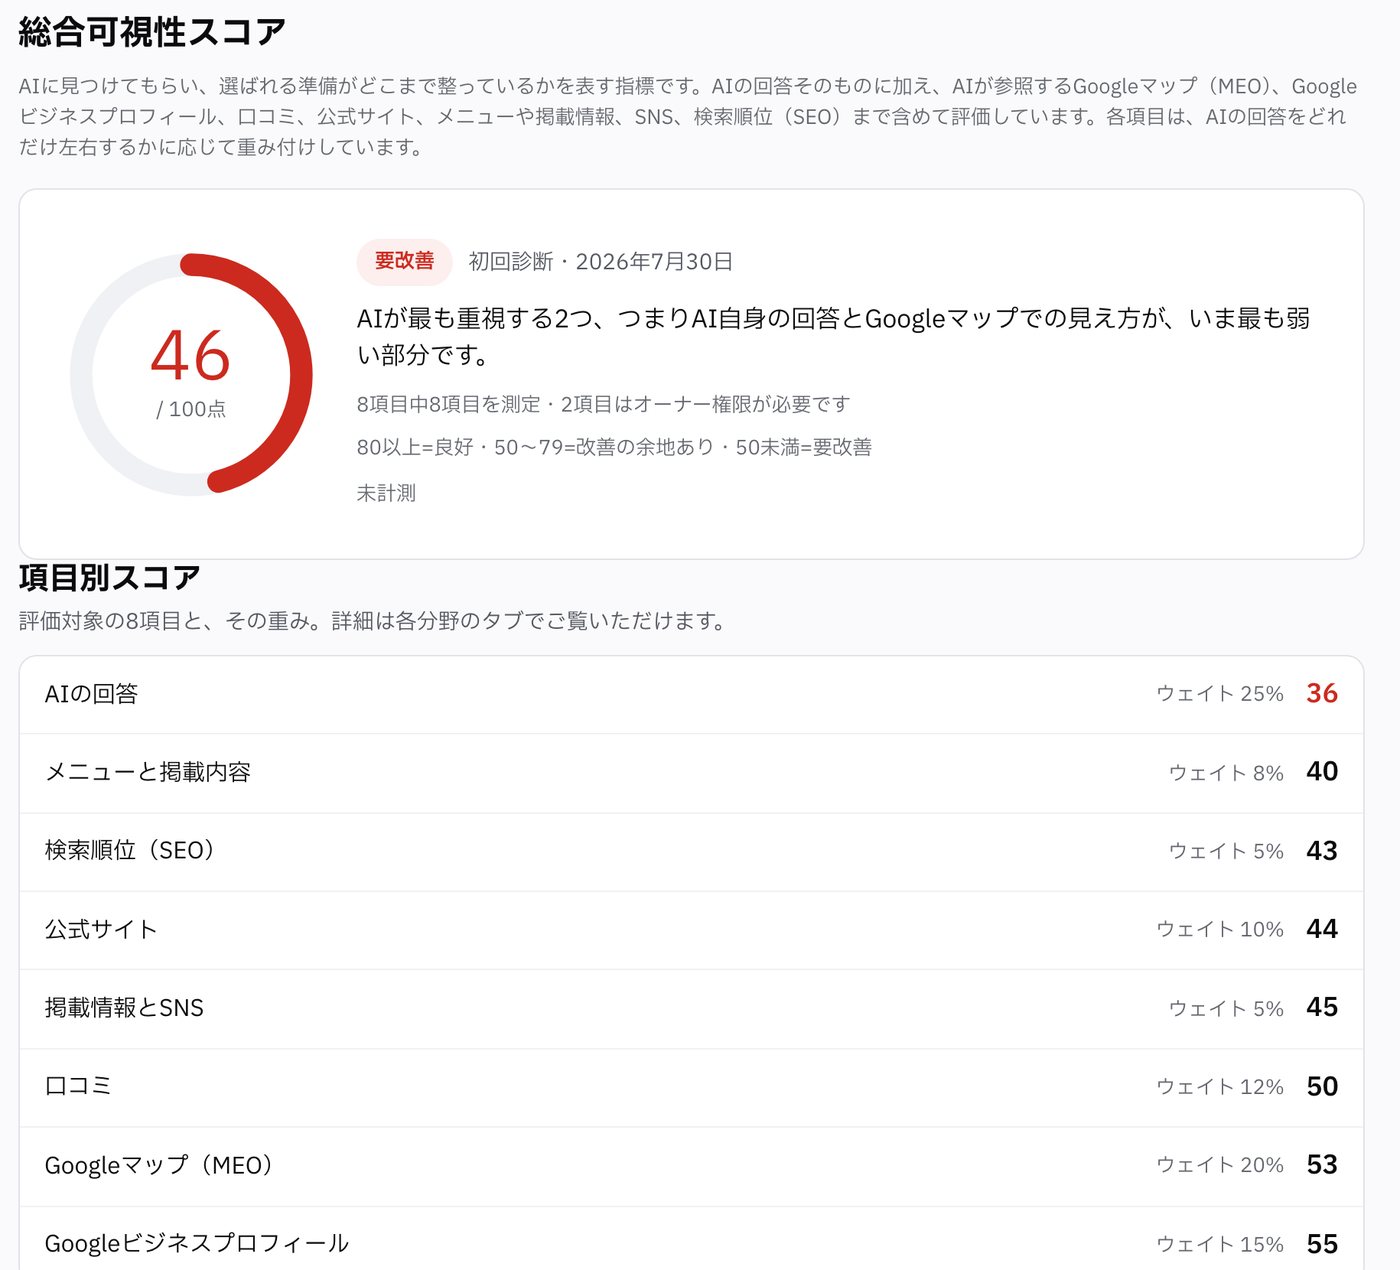Select the bold score "50" in the 口コミ row
This screenshot has width=1400, height=1270.
[1322, 1086]
